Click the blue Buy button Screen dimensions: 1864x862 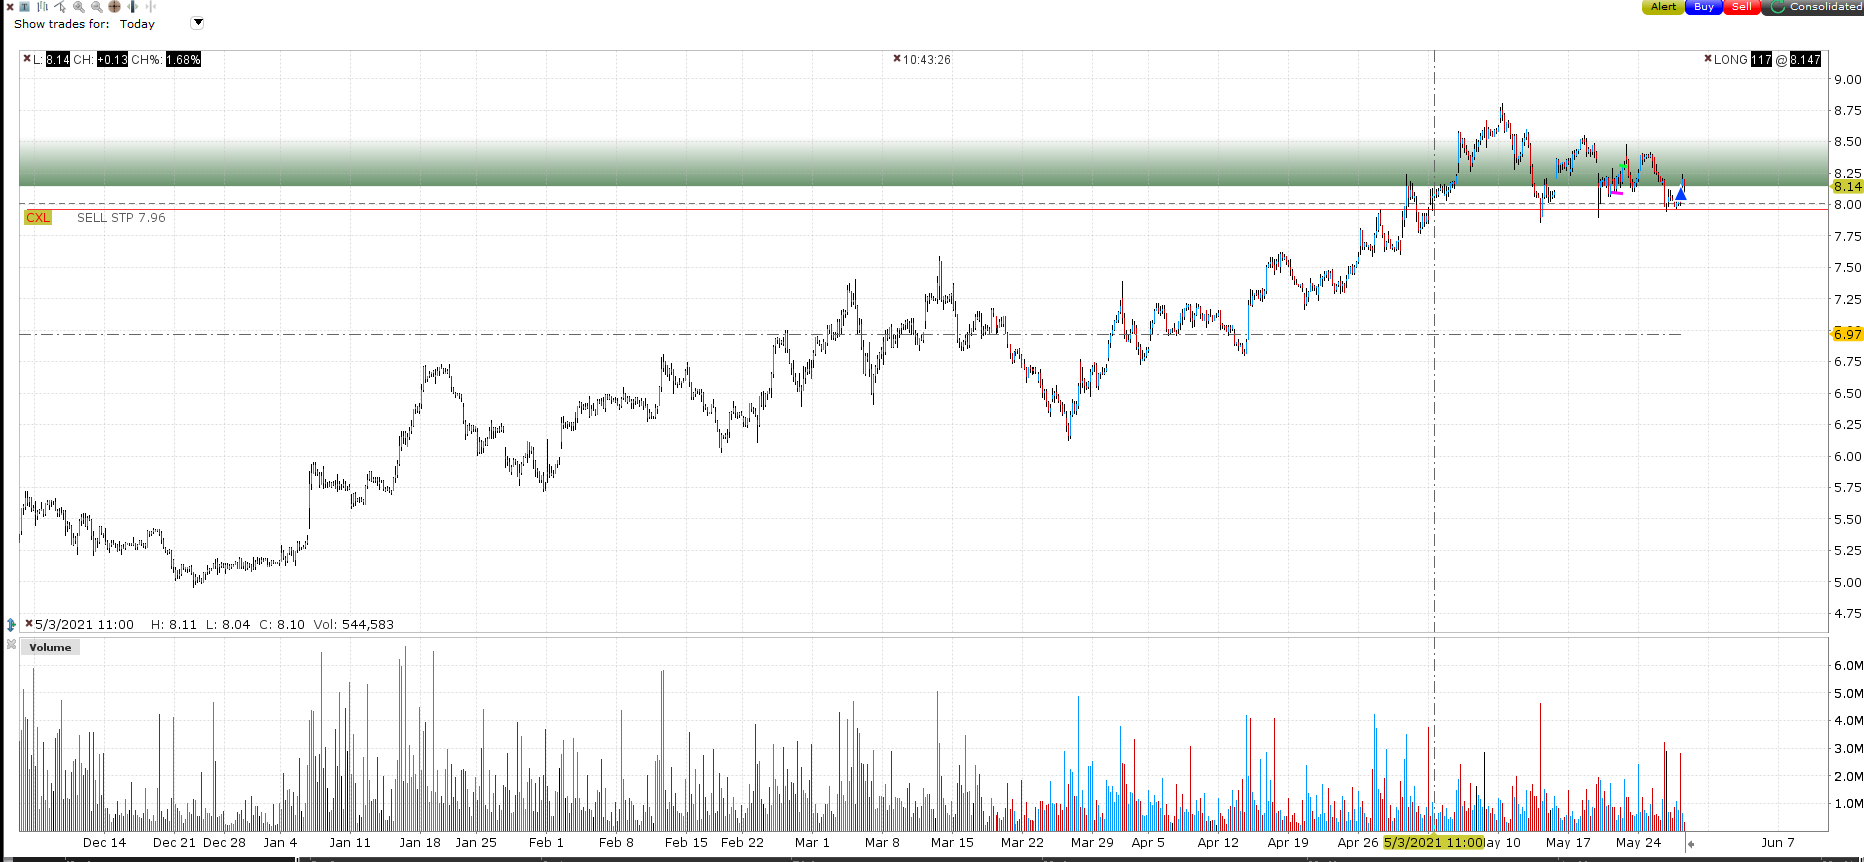coord(1703,7)
